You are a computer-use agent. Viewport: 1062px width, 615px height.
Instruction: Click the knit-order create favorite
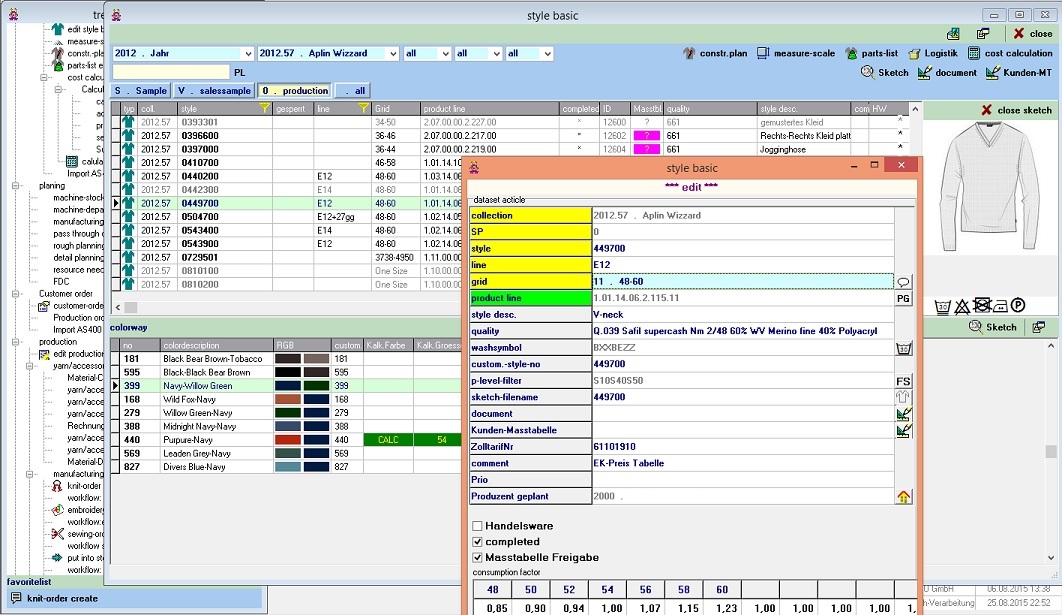tap(62, 598)
